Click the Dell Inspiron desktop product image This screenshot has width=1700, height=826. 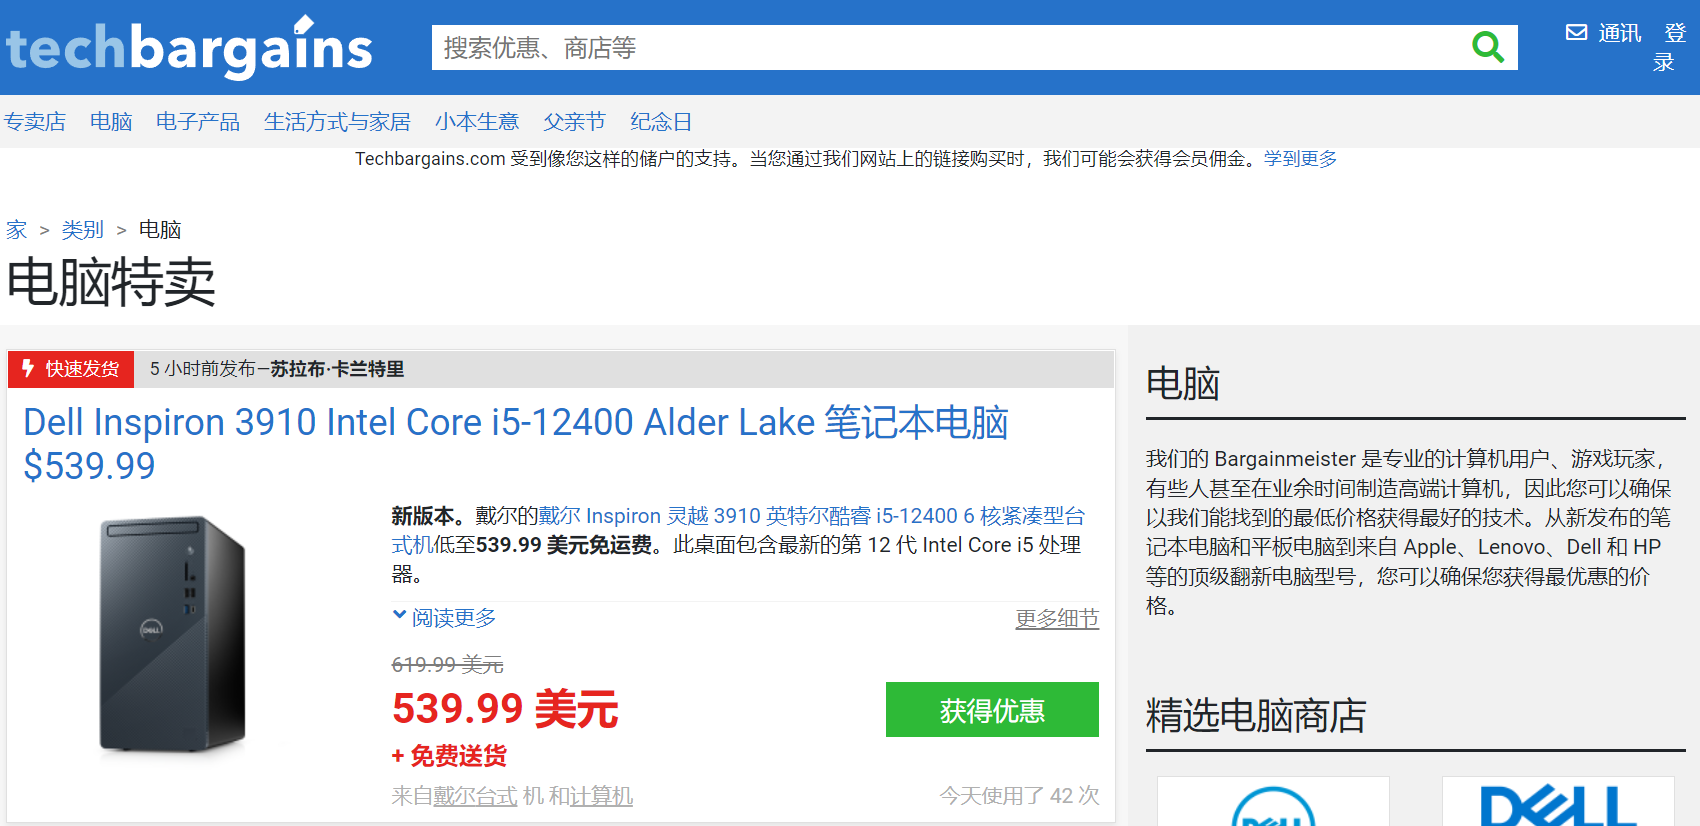pos(172,634)
